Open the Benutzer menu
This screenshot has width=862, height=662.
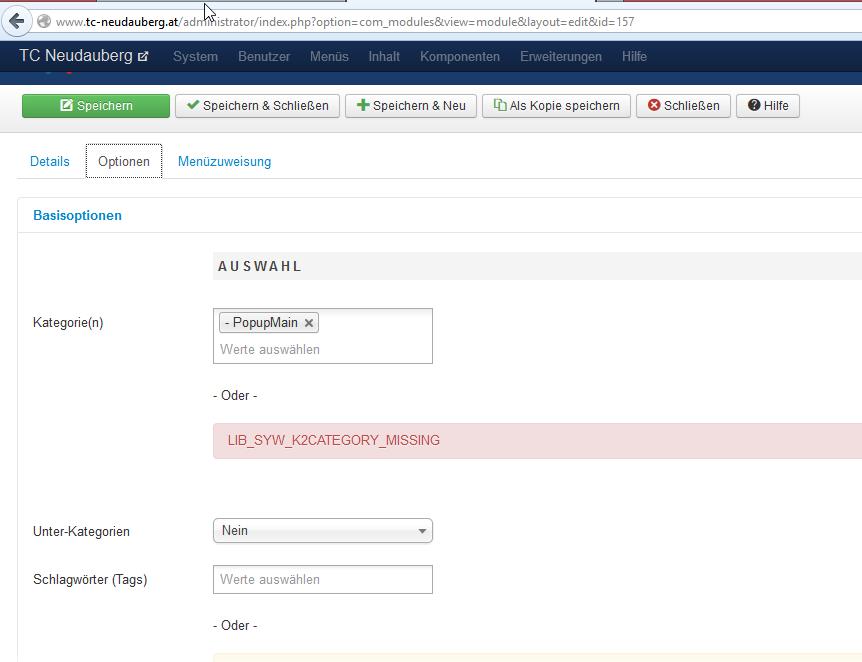click(264, 57)
